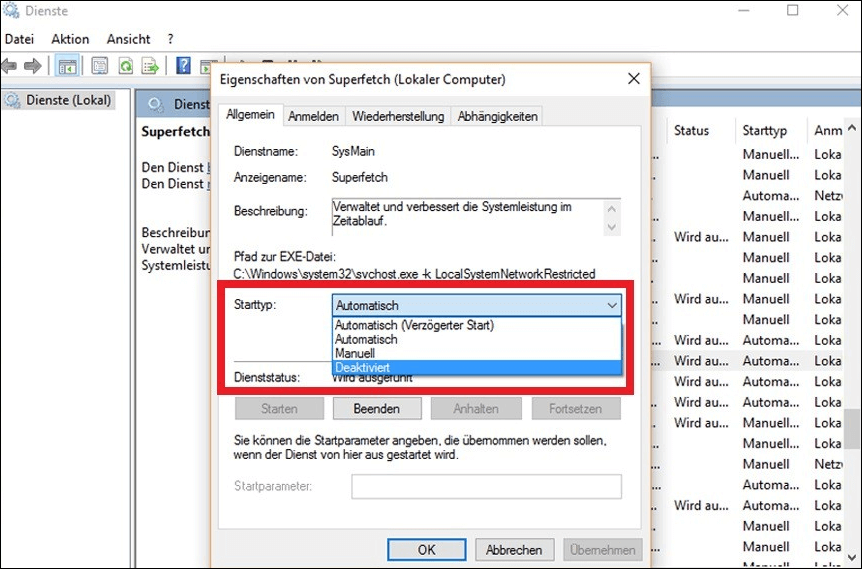This screenshot has height=569, width=862.
Task: Click the Abbrechen button
Action: [514, 549]
